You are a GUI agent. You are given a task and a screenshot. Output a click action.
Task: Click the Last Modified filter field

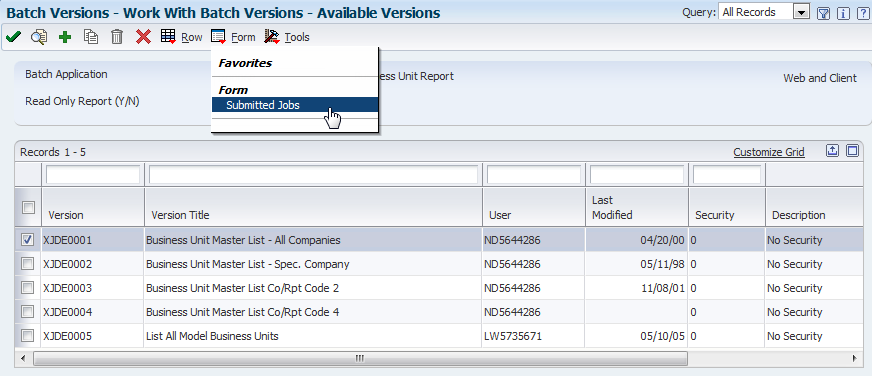(x=637, y=175)
